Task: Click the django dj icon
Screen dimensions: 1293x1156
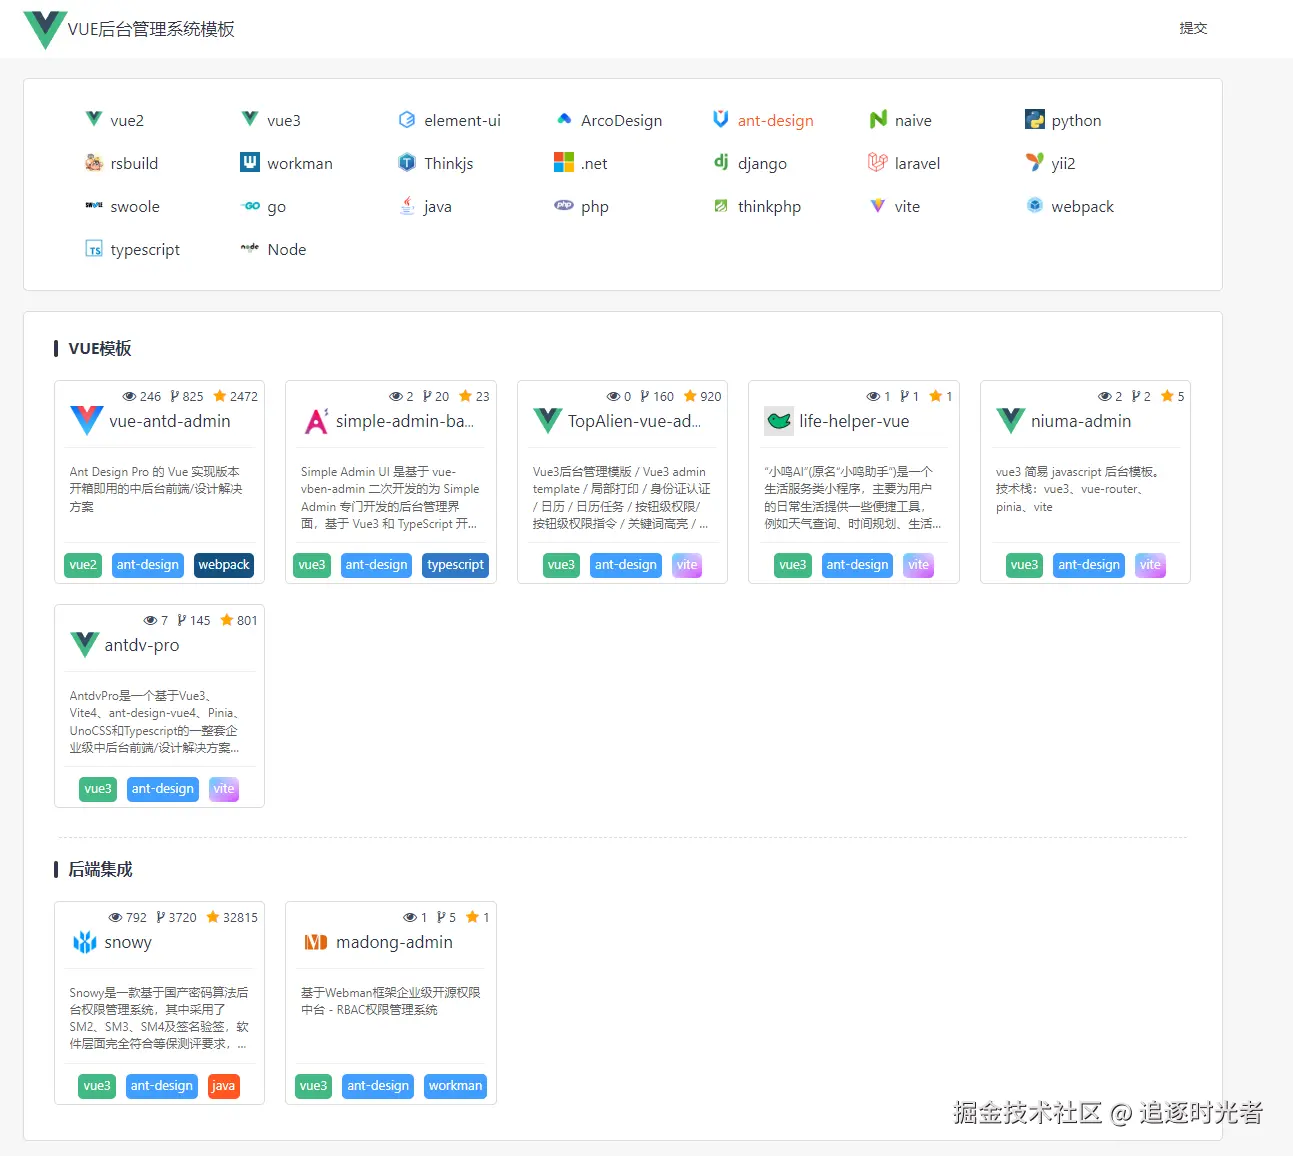Action: pos(721,162)
